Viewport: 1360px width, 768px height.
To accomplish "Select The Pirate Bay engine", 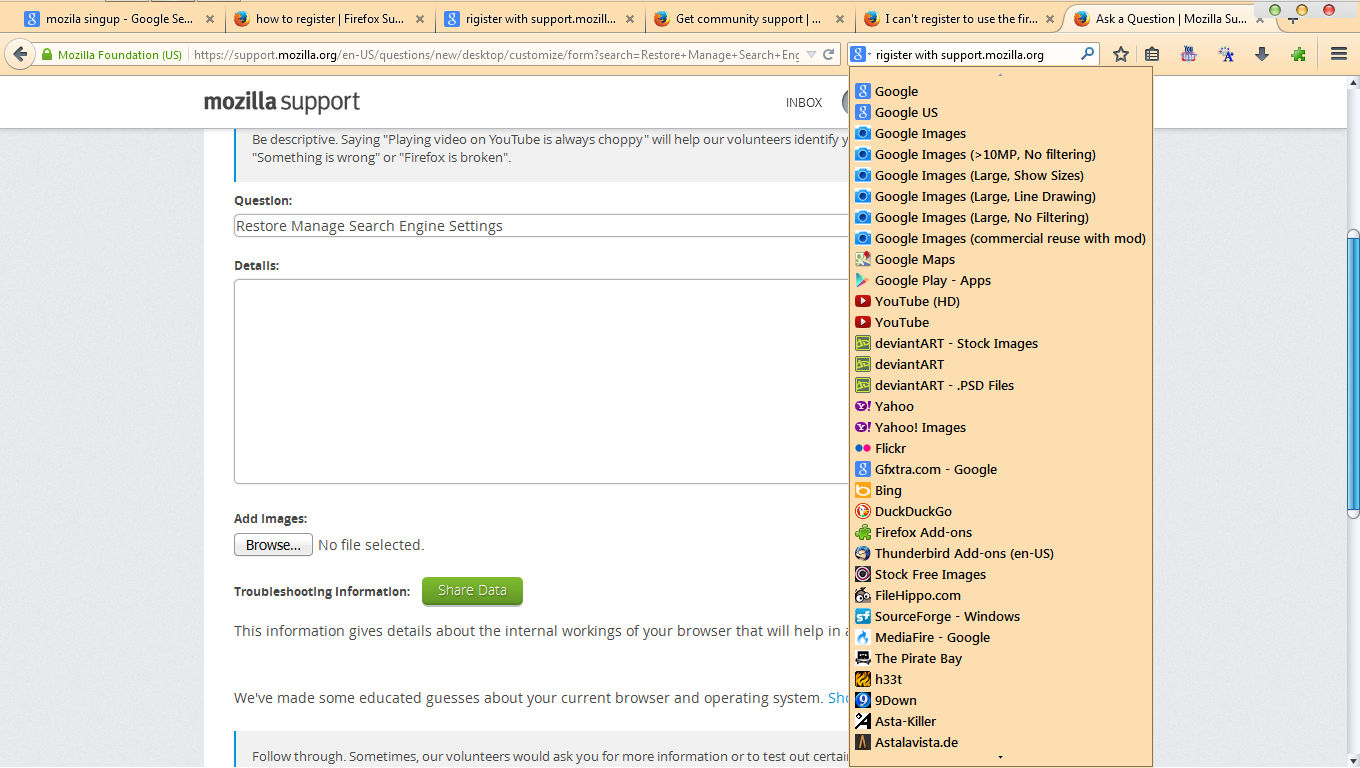I will pos(1000,658).
